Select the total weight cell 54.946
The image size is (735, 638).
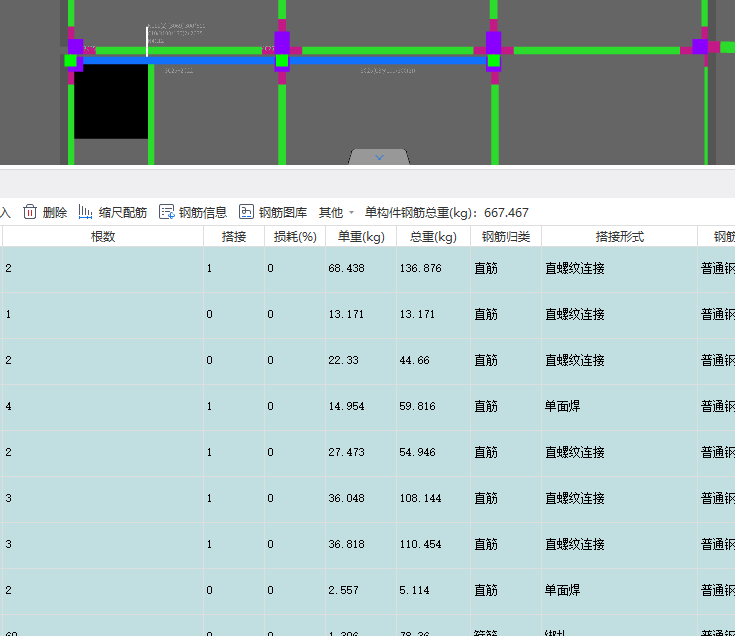click(433, 452)
